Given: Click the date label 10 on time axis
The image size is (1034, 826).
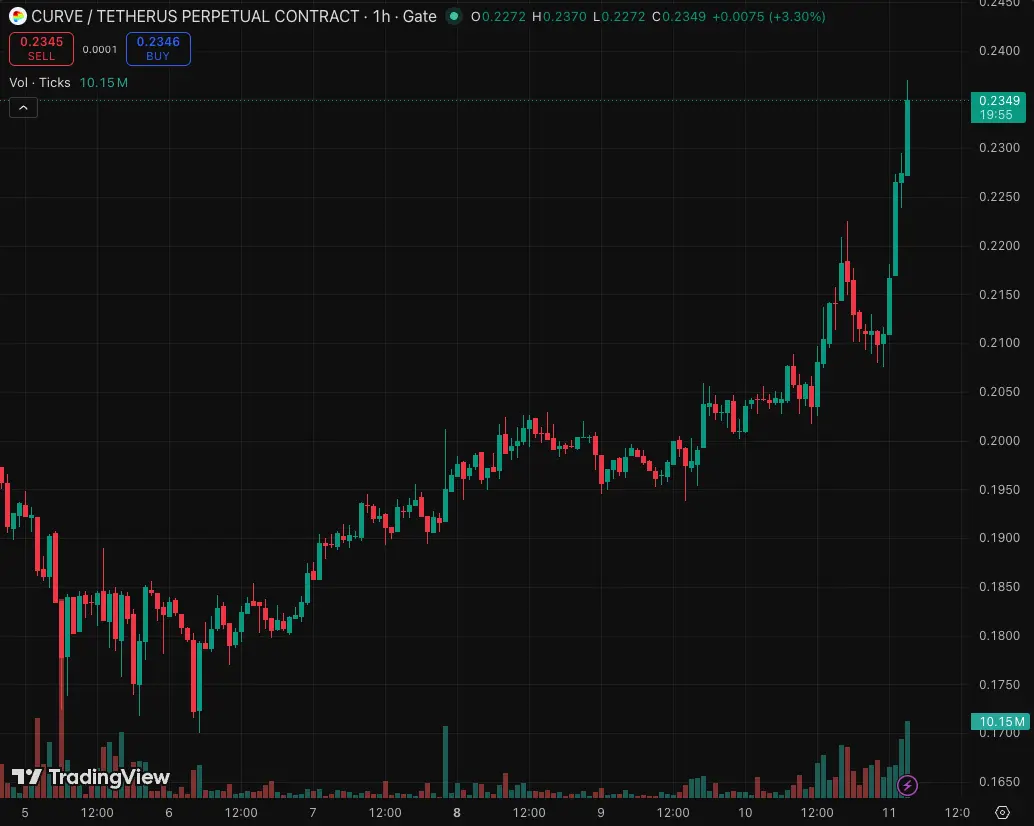Looking at the screenshot, I should (745, 812).
